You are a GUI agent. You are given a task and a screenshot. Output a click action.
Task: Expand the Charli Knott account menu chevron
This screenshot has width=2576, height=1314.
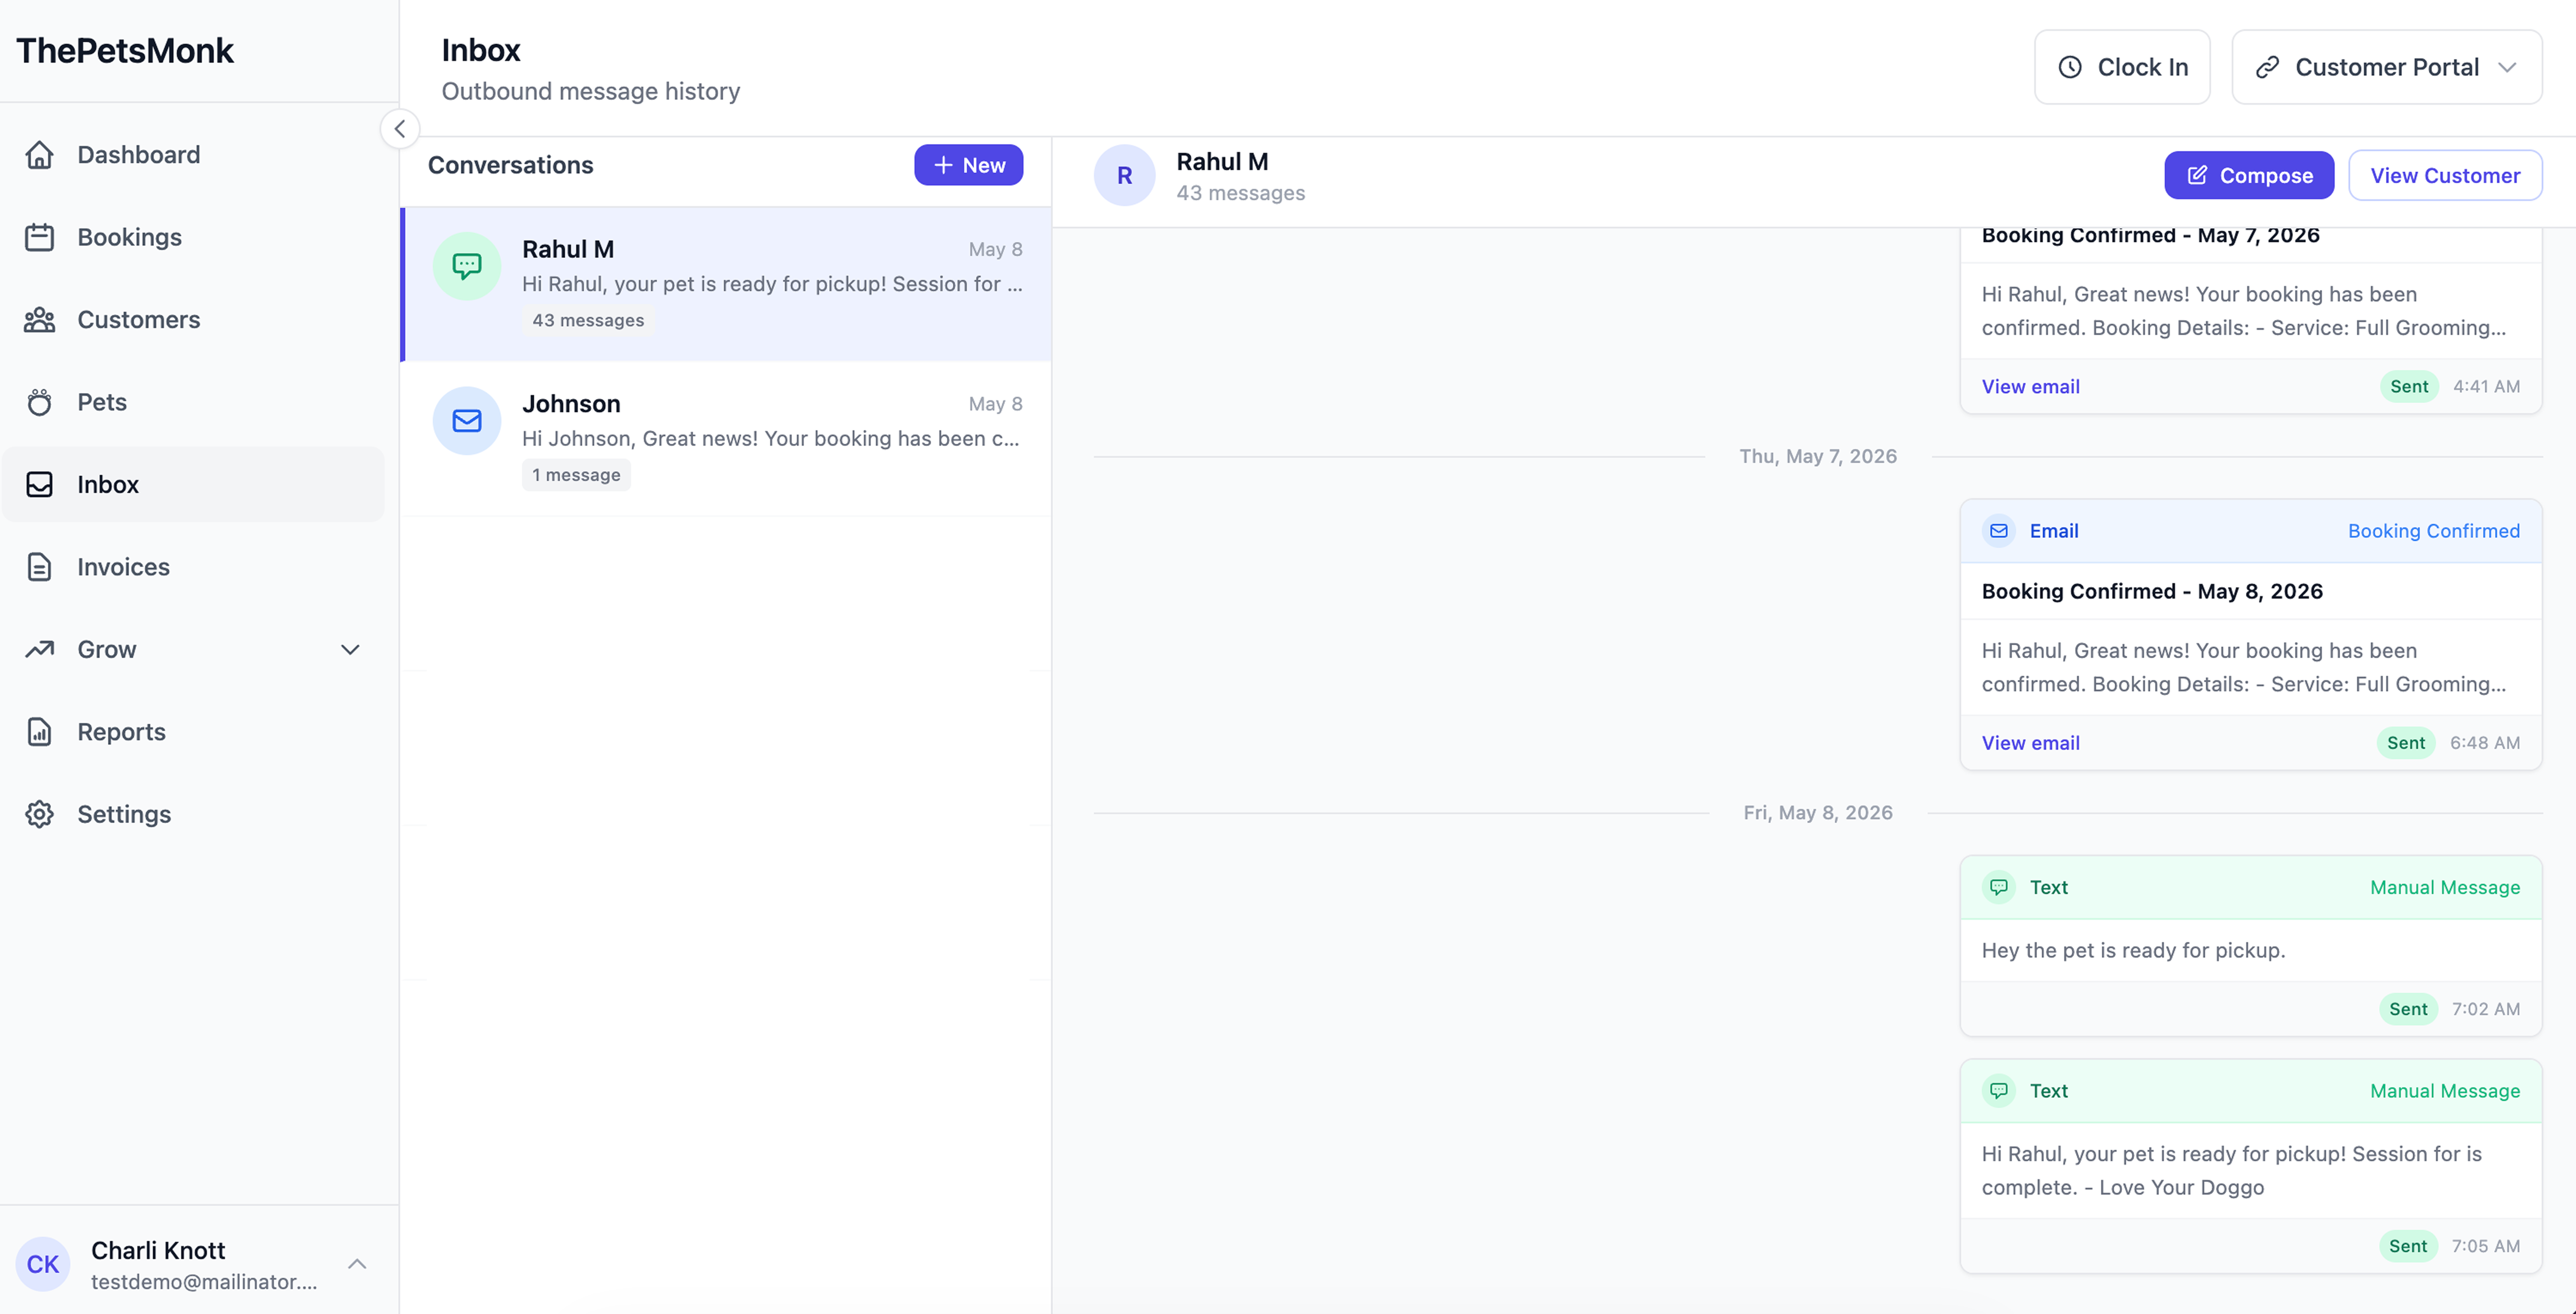[x=357, y=1264]
